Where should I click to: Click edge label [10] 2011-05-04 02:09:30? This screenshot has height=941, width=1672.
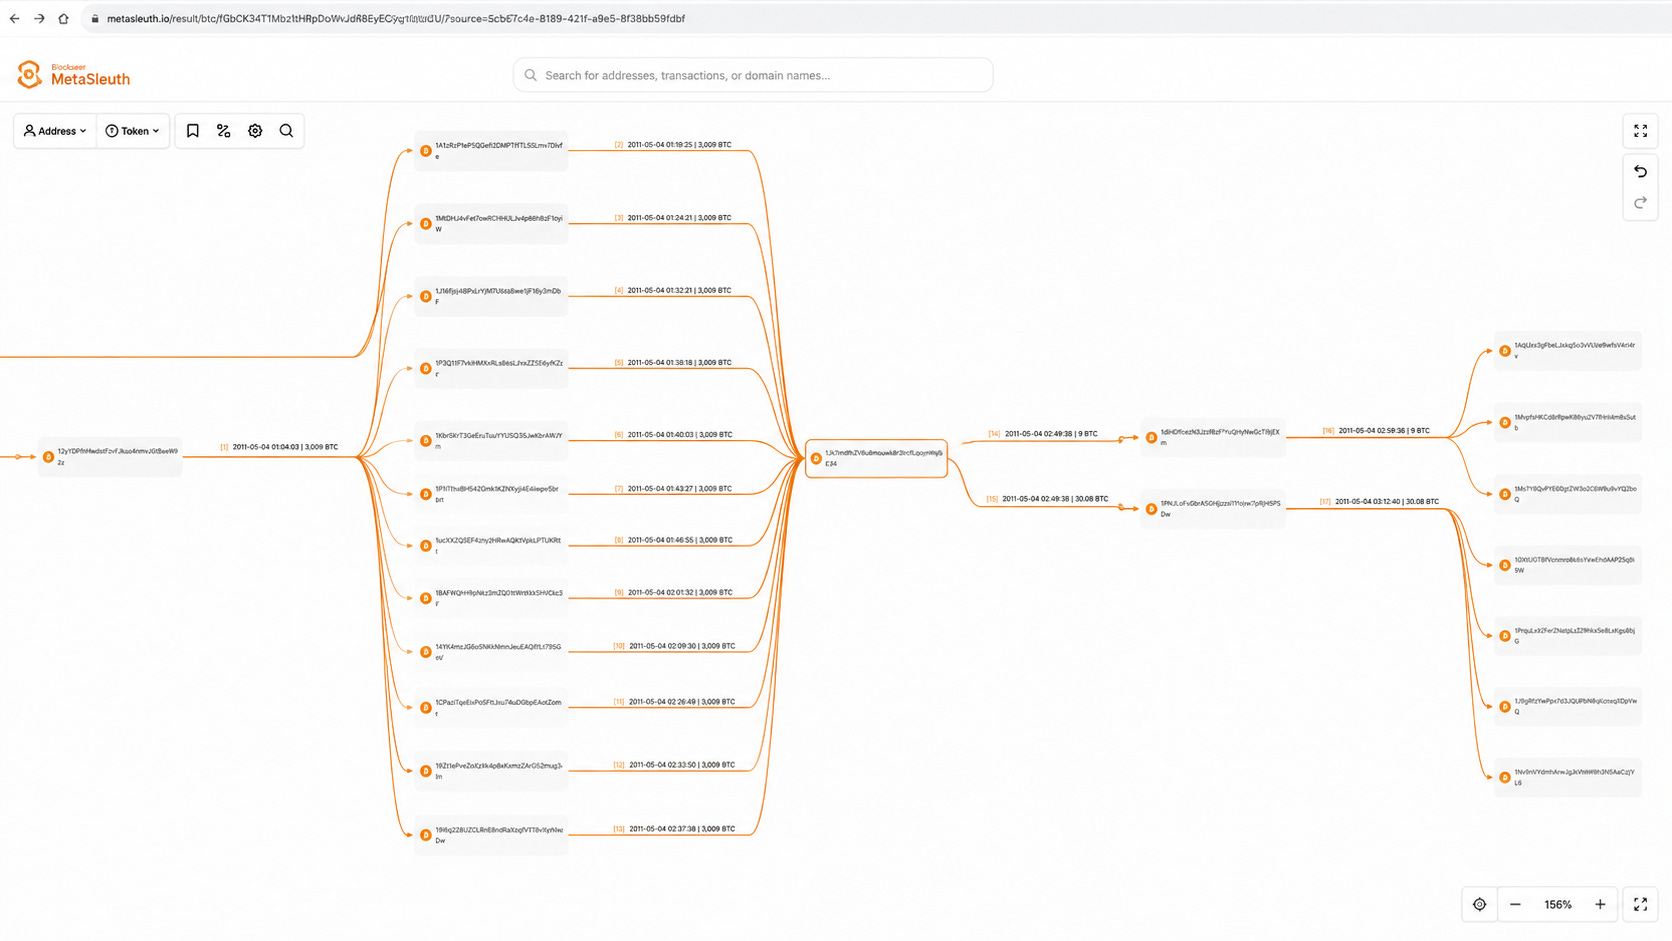pyautogui.click(x=674, y=646)
